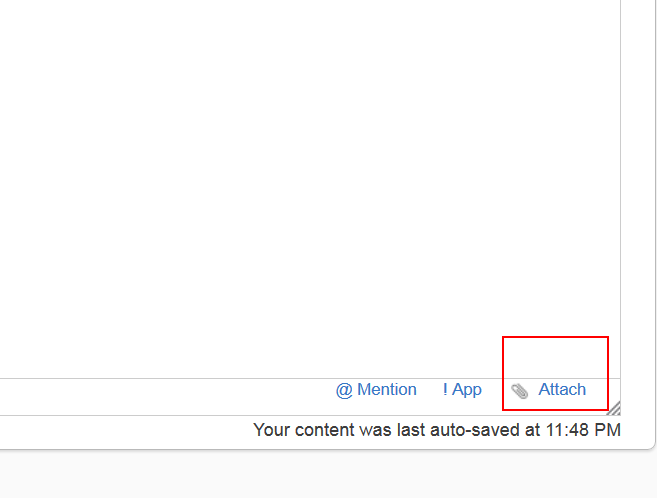This screenshot has width=657, height=498.
Task: Open the Mention user link
Action: click(x=376, y=390)
